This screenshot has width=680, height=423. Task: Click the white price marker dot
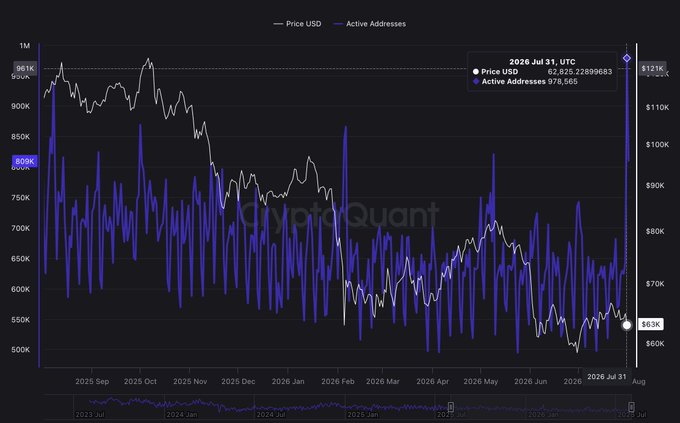pos(627,325)
